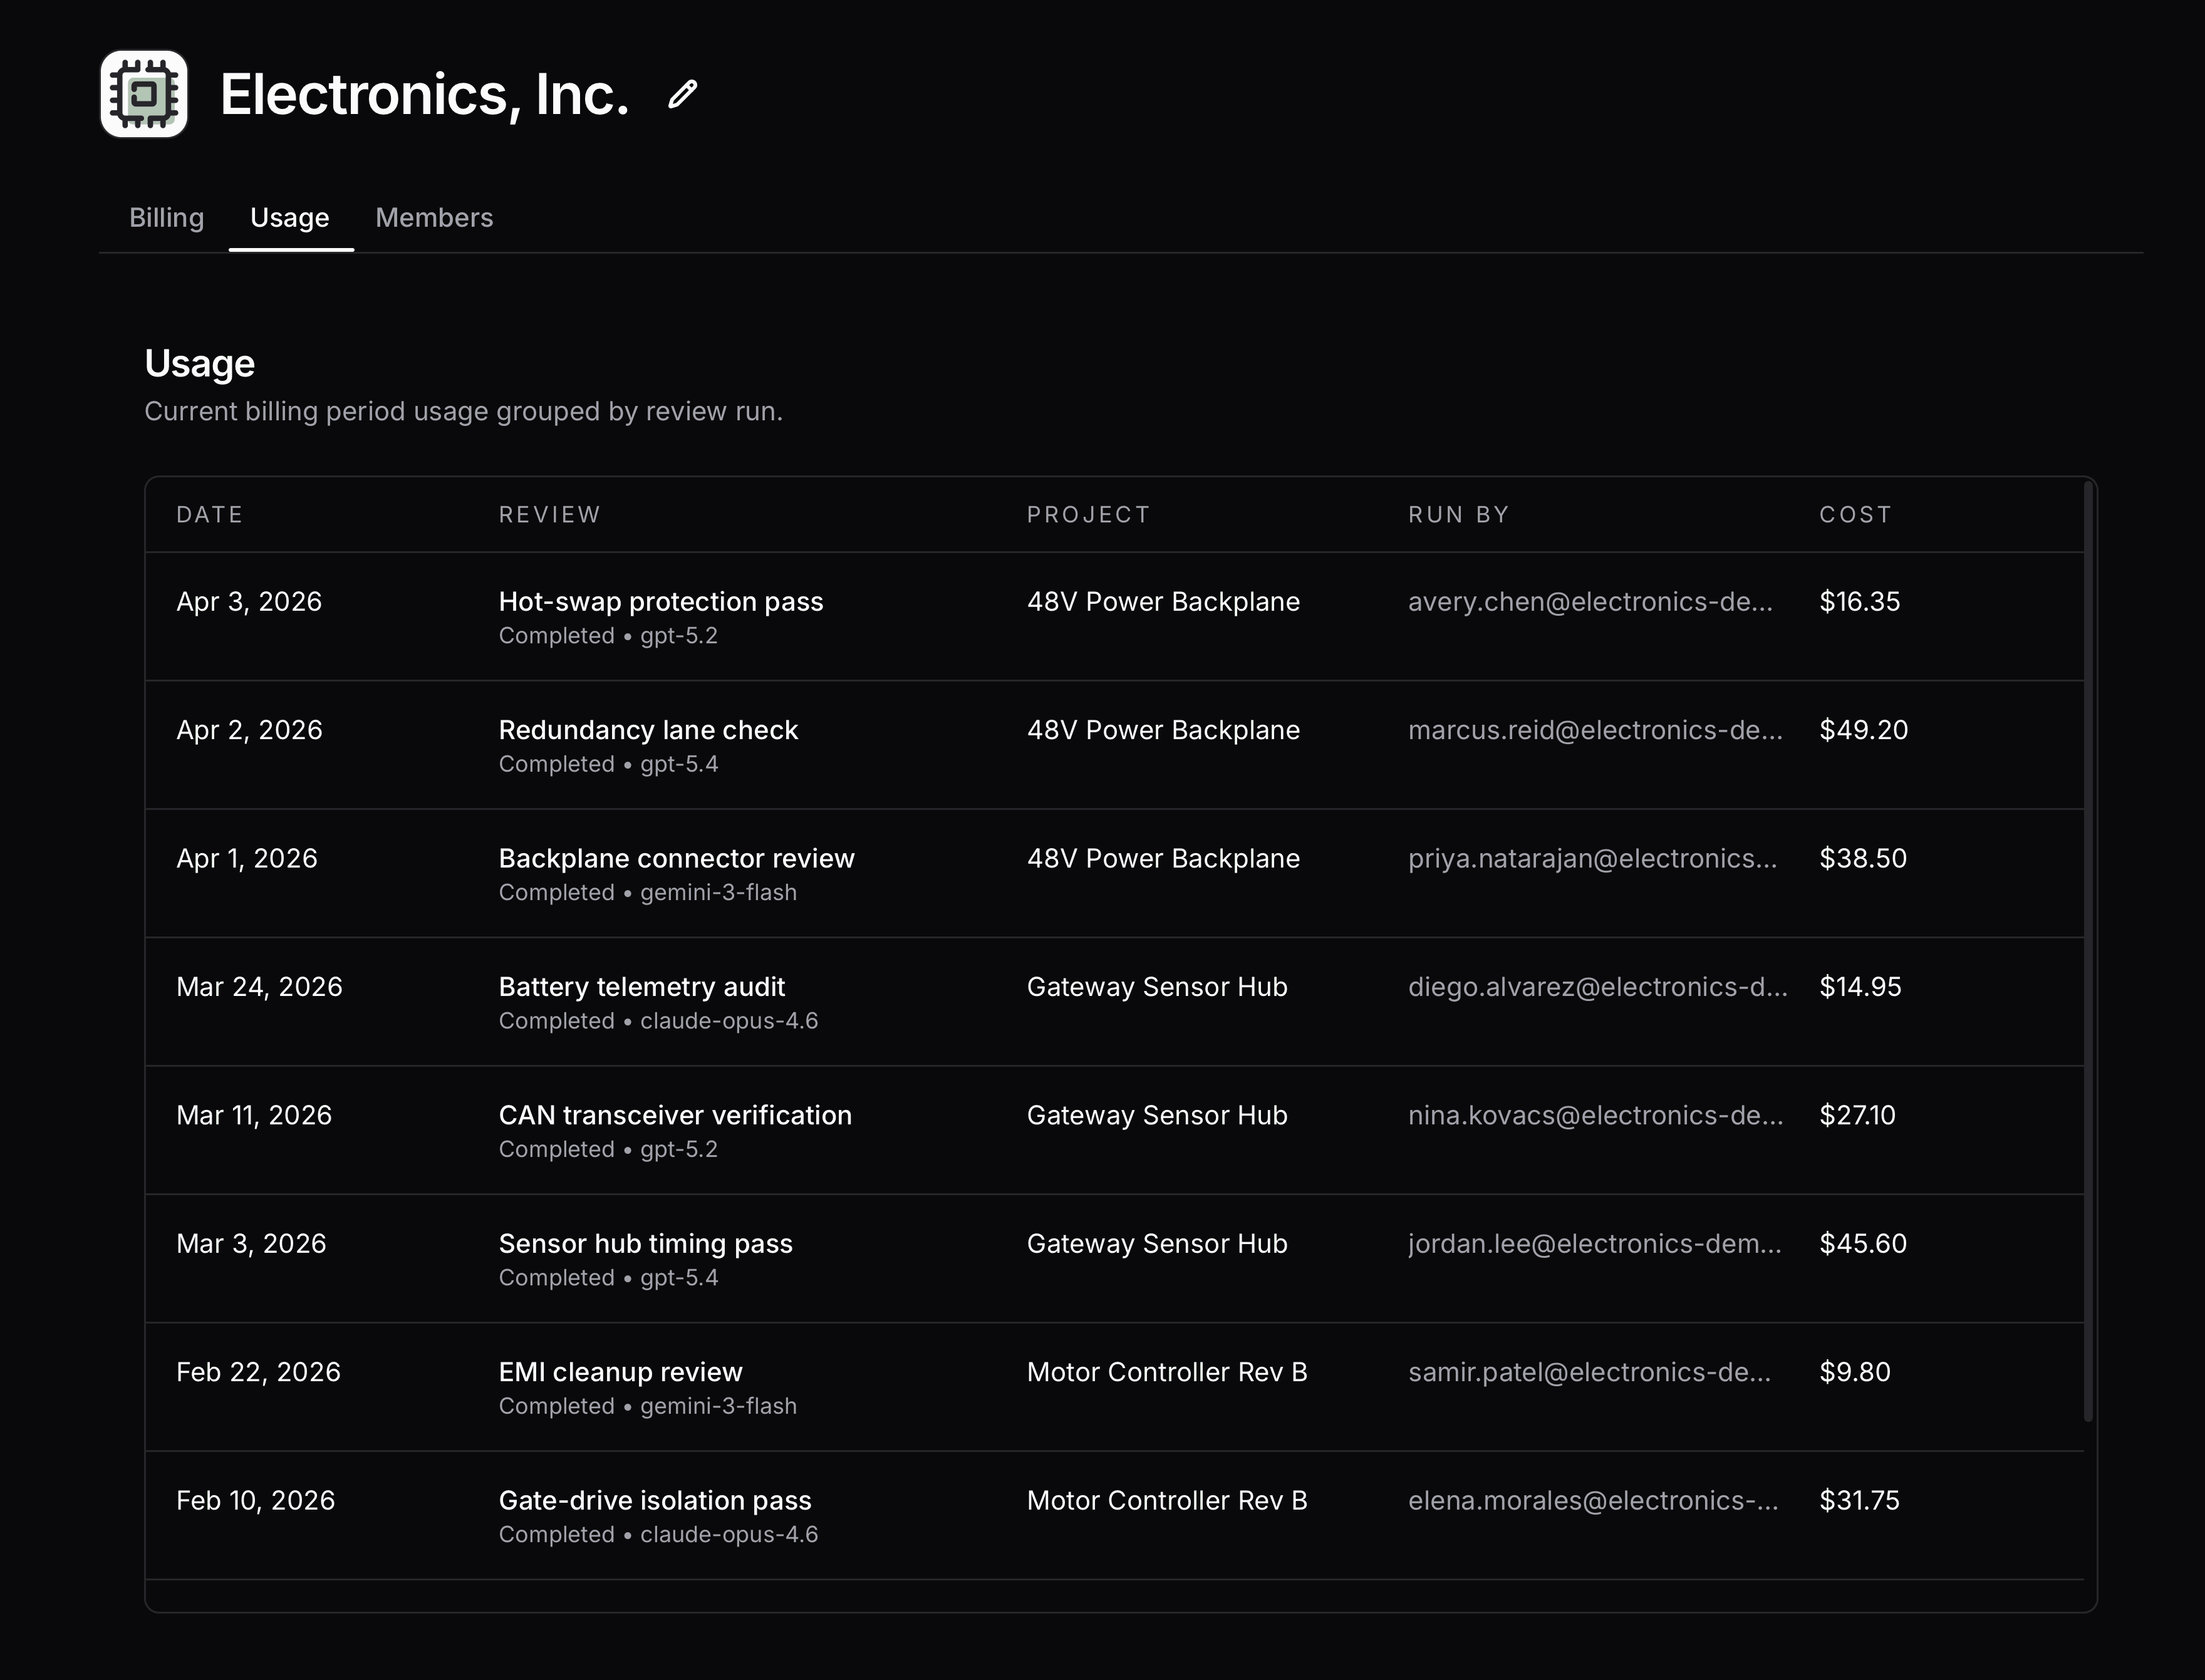Select the CAN transceiver verification row
The image size is (2205, 1680).
[x=675, y=1115]
